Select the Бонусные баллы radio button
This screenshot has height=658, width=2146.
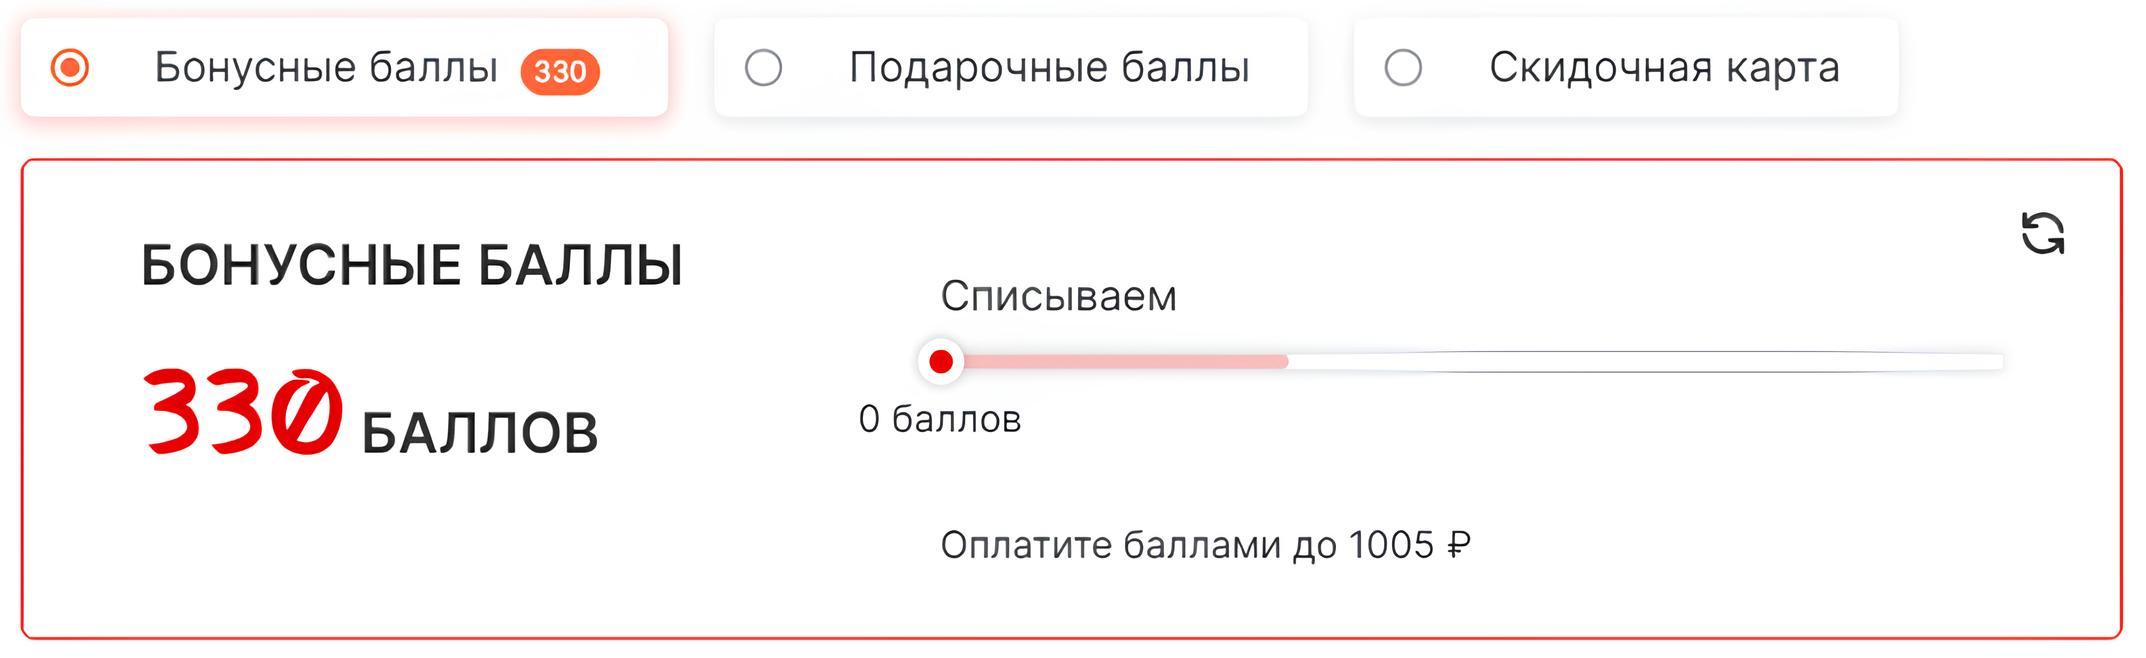point(70,68)
